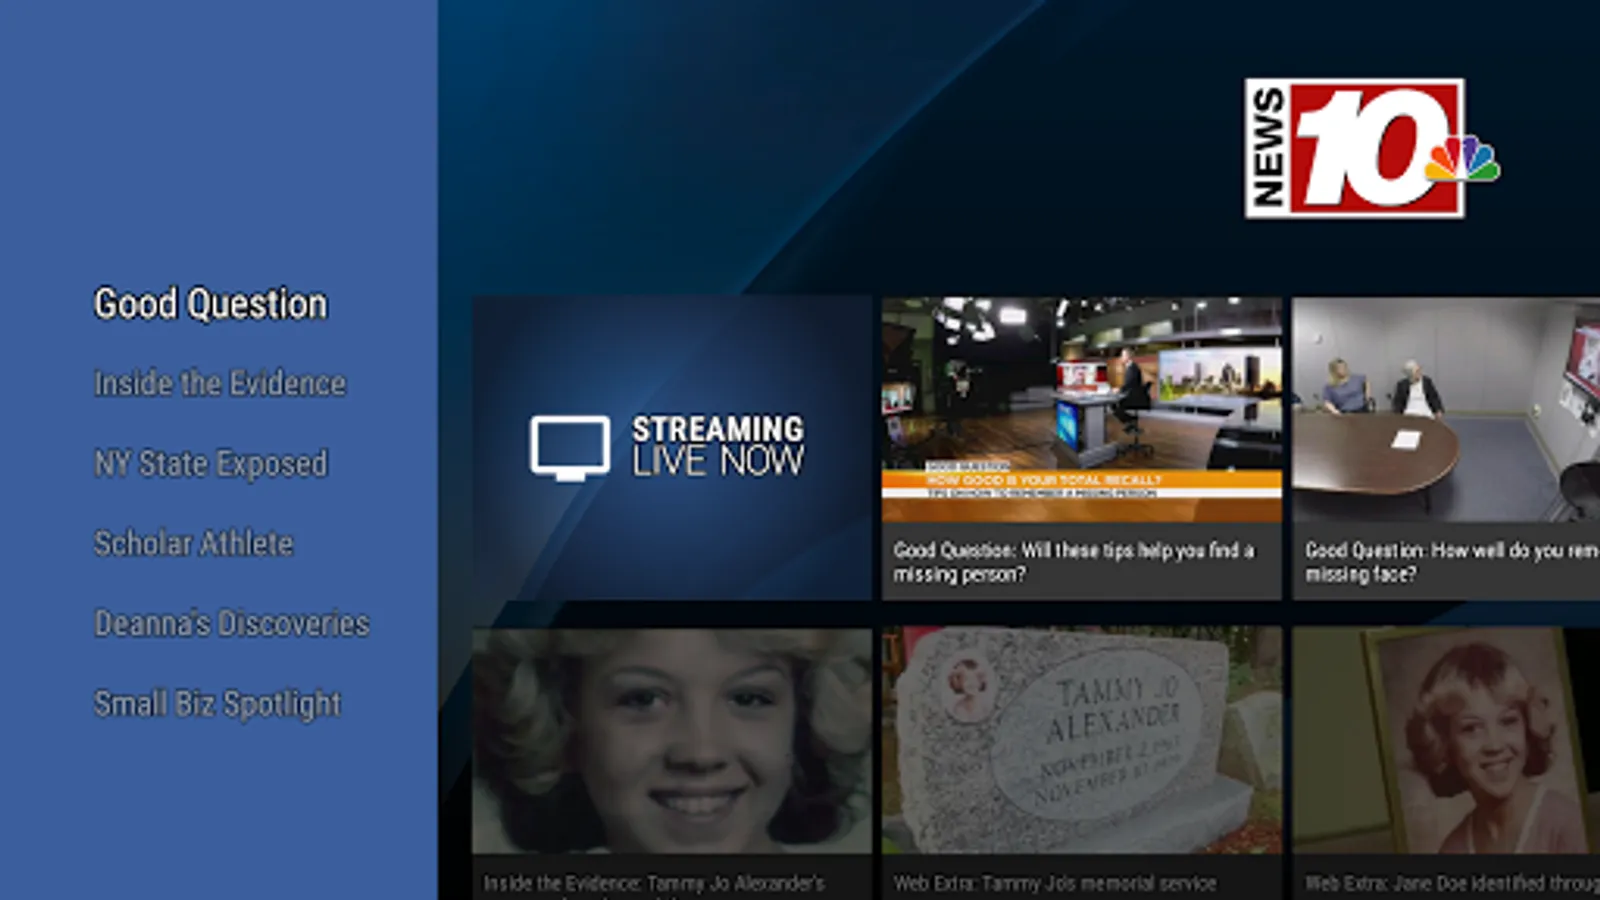Click the News 10 NBC logo
The height and width of the screenshot is (900, 1600).
(x=1371, y=148)
